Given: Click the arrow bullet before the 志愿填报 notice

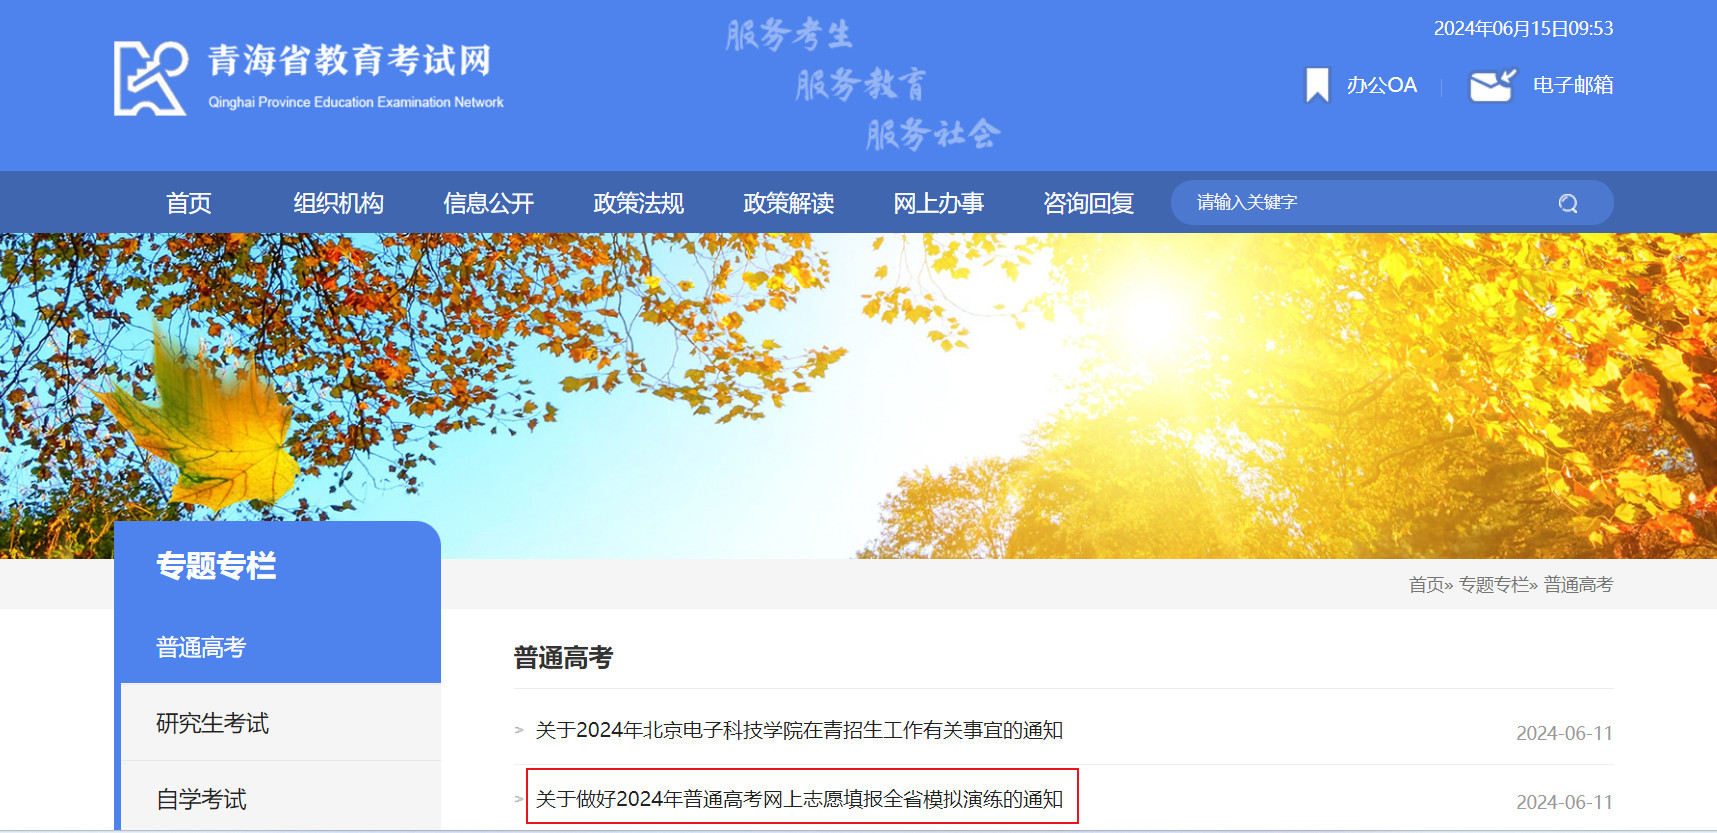Looking at the screenshot, I should 519,799.
